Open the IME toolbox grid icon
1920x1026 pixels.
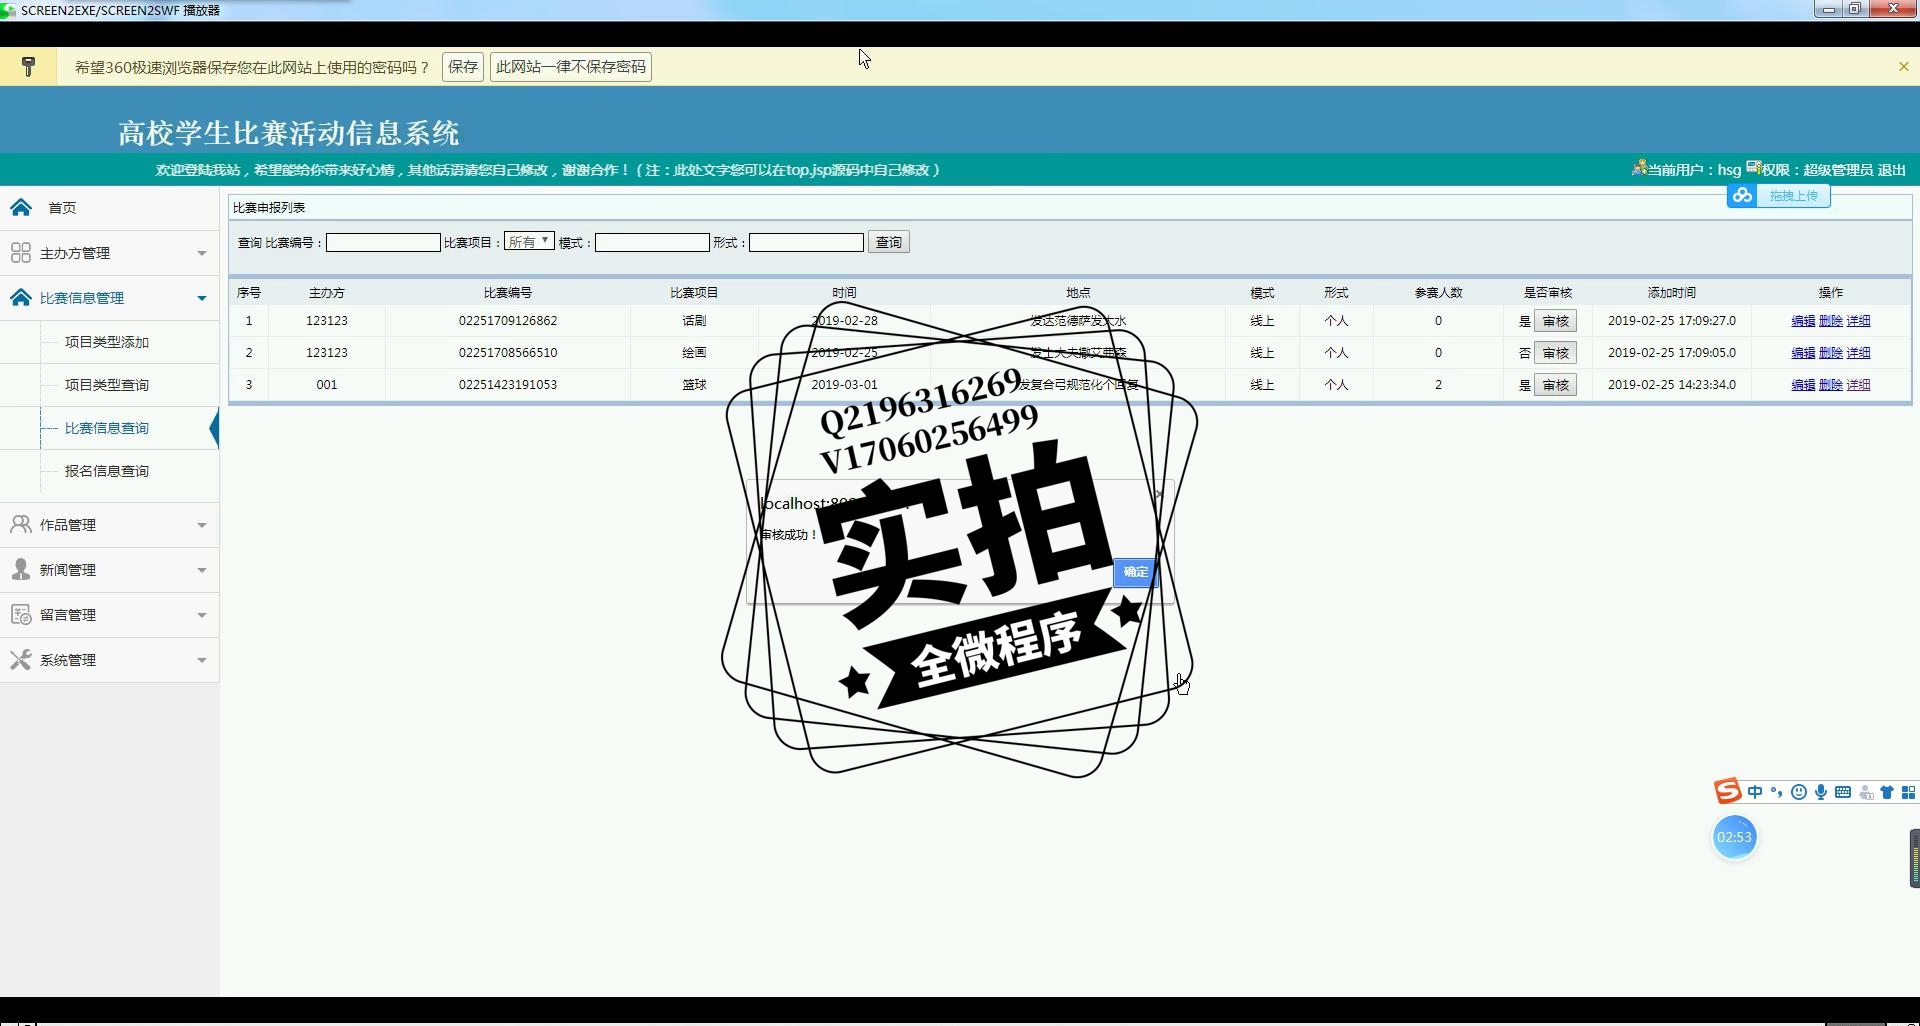pyautogui.click(x=1908, y=792)
